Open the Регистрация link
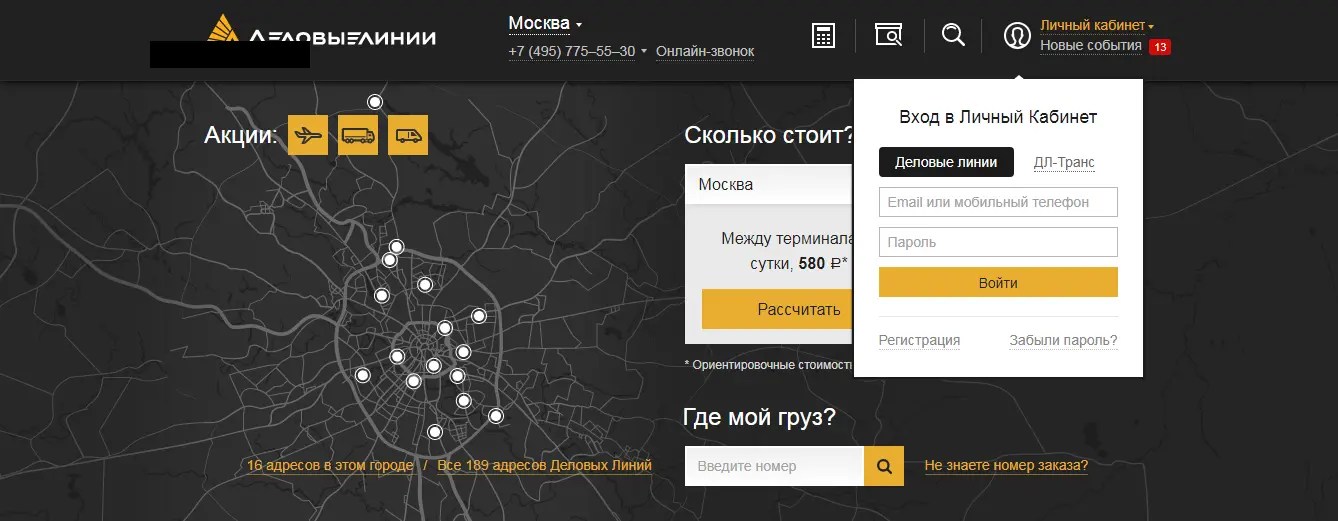 pyautogui.click(x=919, y=340)
